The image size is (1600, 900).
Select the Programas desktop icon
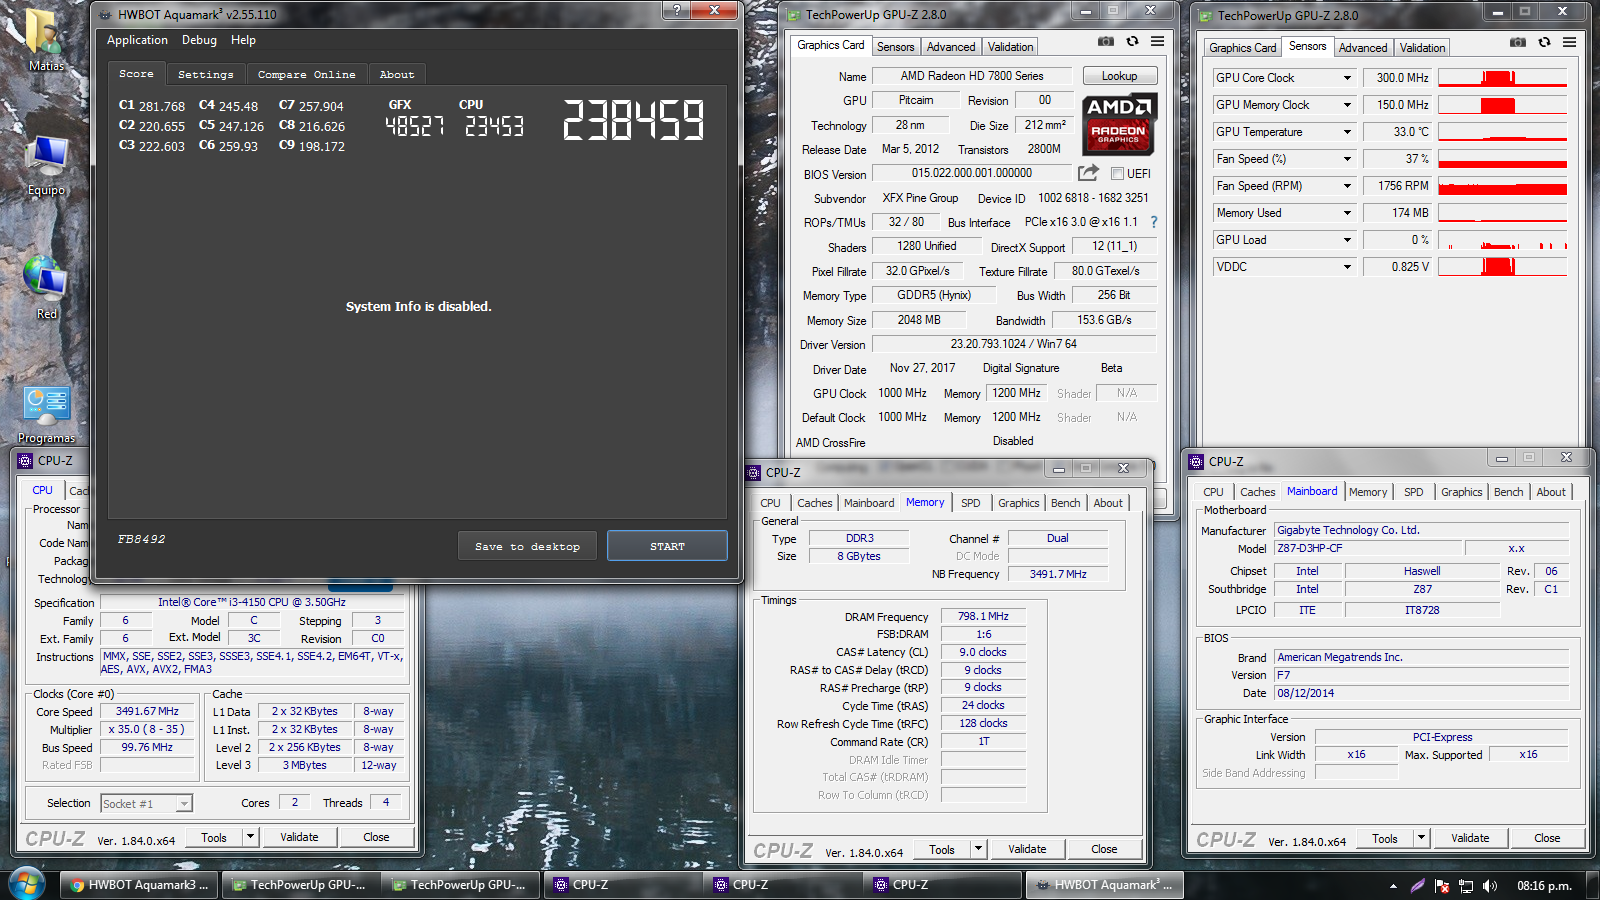[x=46, y=414]
